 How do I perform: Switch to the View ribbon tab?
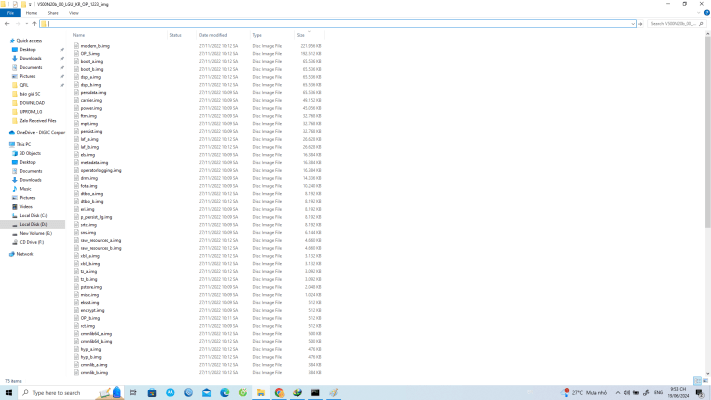click(x=73, y=13)
